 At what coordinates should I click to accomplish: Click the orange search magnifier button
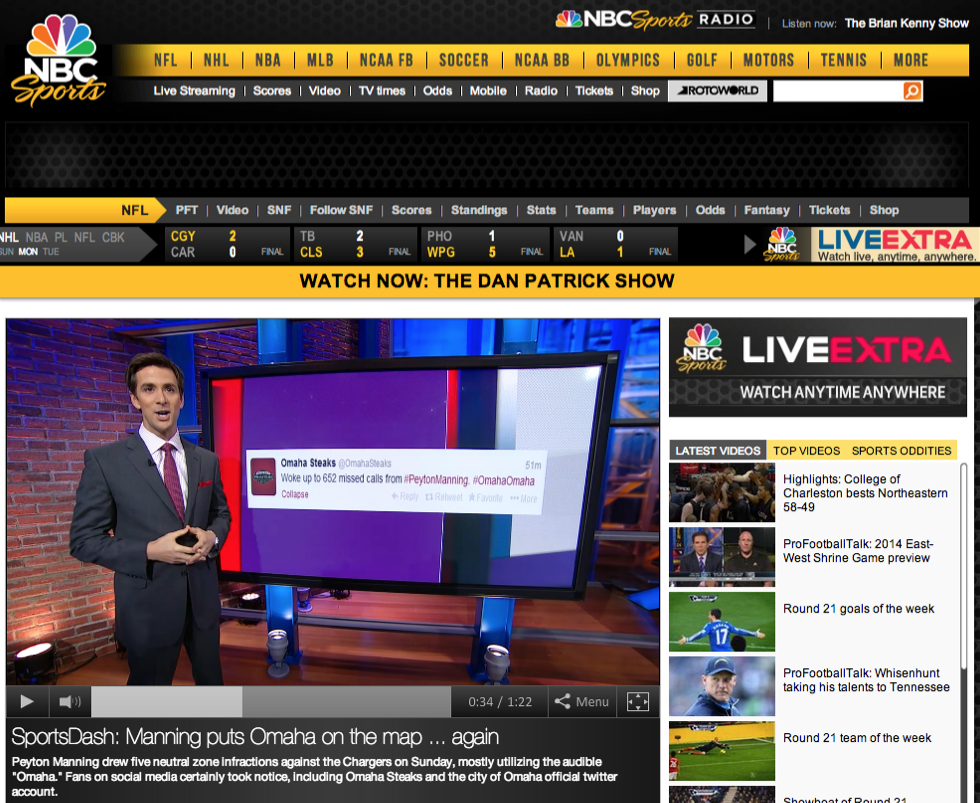(912, 91)
